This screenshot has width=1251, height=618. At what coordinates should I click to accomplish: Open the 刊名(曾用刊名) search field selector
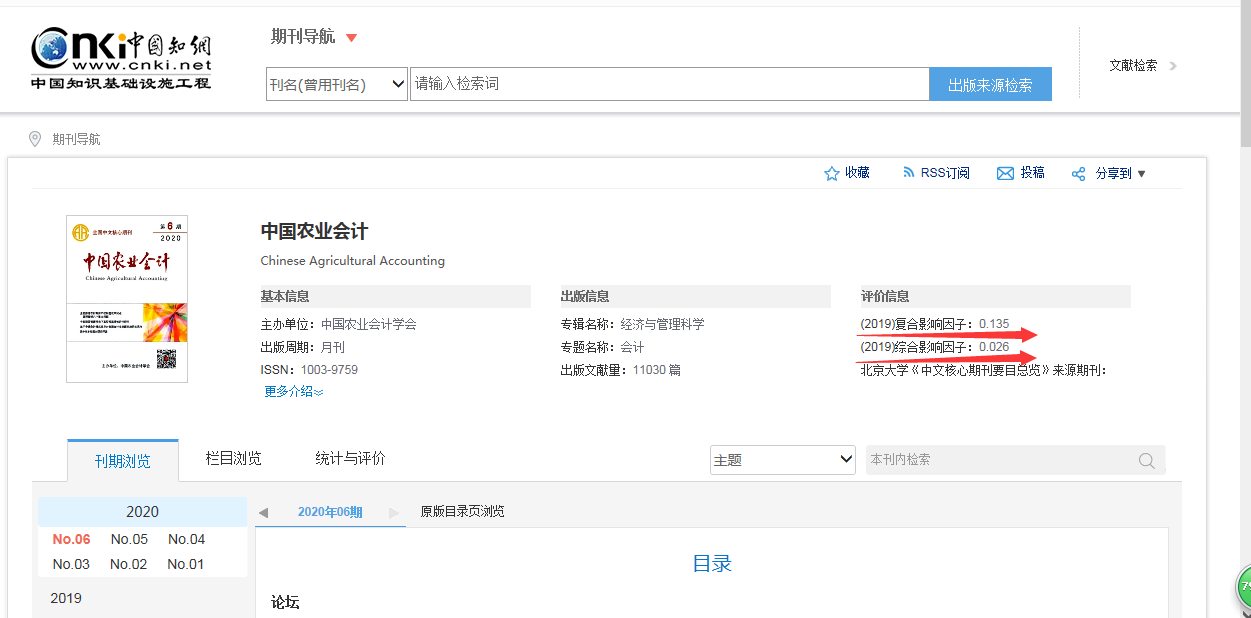pos(337,84)
